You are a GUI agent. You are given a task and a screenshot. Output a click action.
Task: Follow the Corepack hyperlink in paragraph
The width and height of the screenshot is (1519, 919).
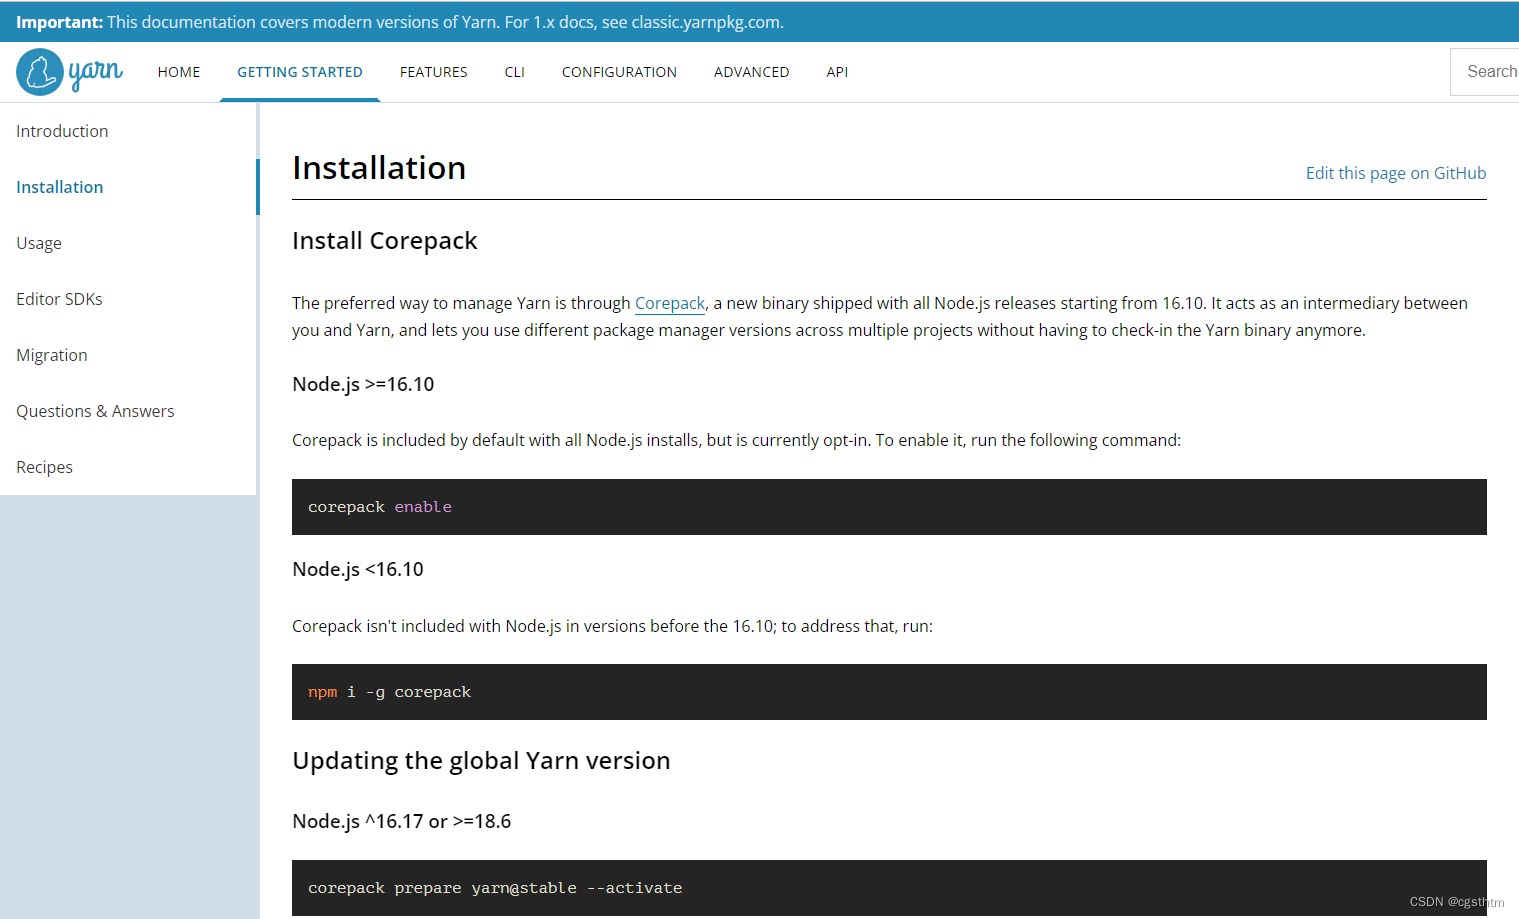[670, 303]
